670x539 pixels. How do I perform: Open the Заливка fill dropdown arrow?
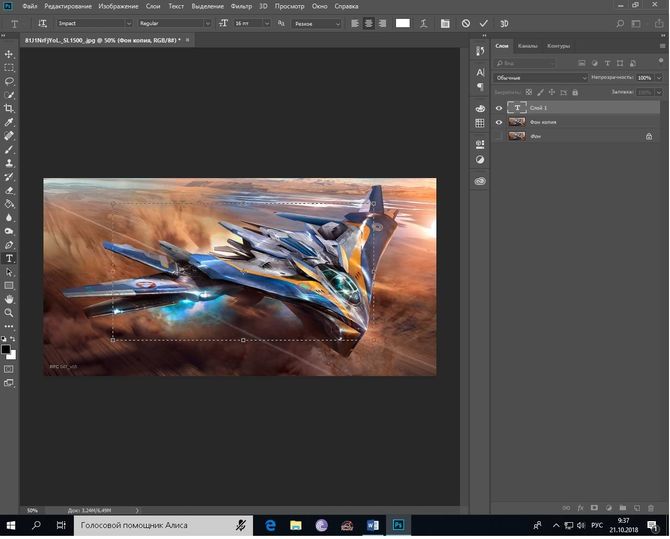click(x=659, y=92)
